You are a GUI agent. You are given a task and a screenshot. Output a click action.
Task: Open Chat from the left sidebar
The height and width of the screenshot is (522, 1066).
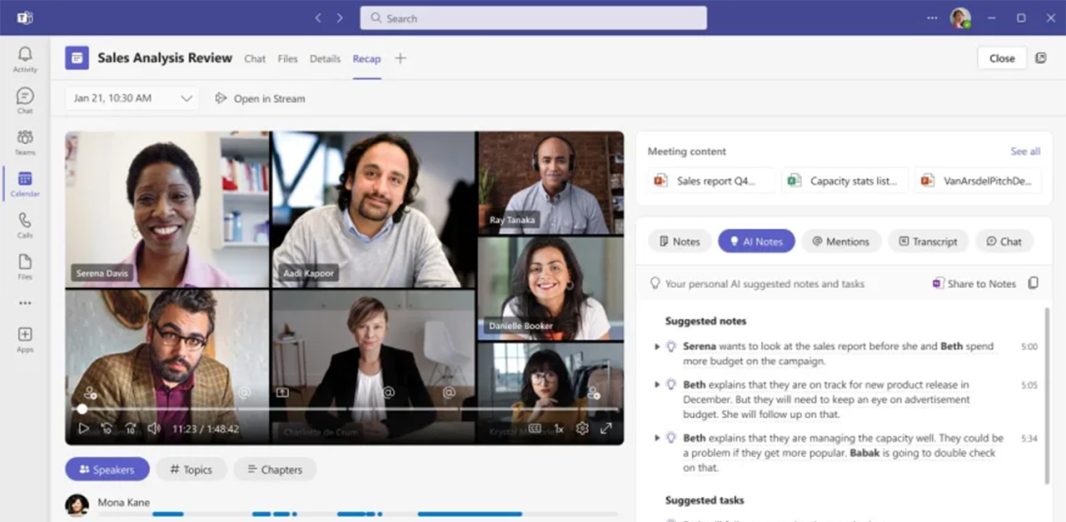tap(25, 101)
